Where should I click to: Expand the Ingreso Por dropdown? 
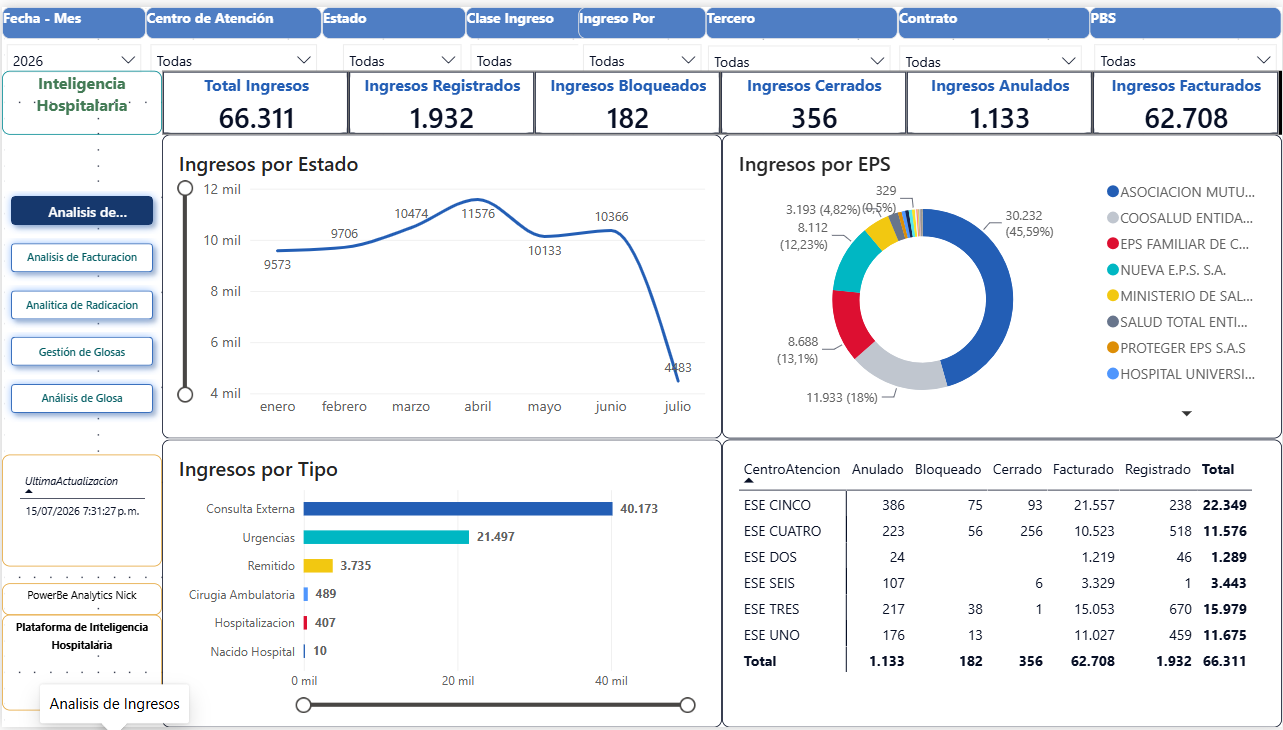(640, 60)
